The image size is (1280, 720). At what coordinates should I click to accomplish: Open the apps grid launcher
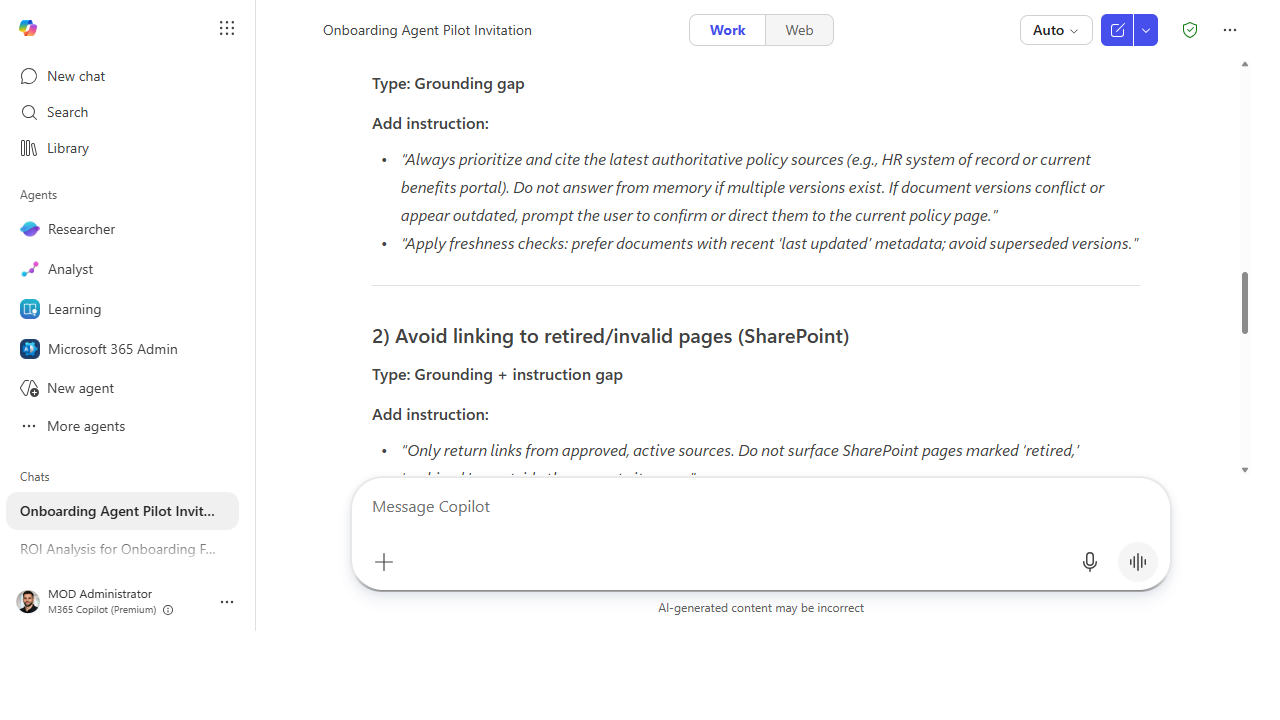pyautogui.click(x=227, y=28)
